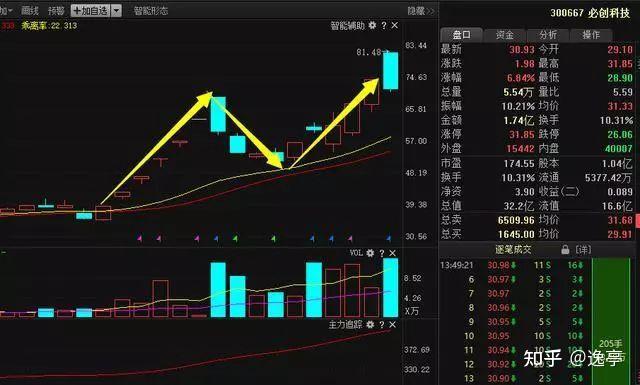Select the 13:49:21 trade row

tap(515, 265)
